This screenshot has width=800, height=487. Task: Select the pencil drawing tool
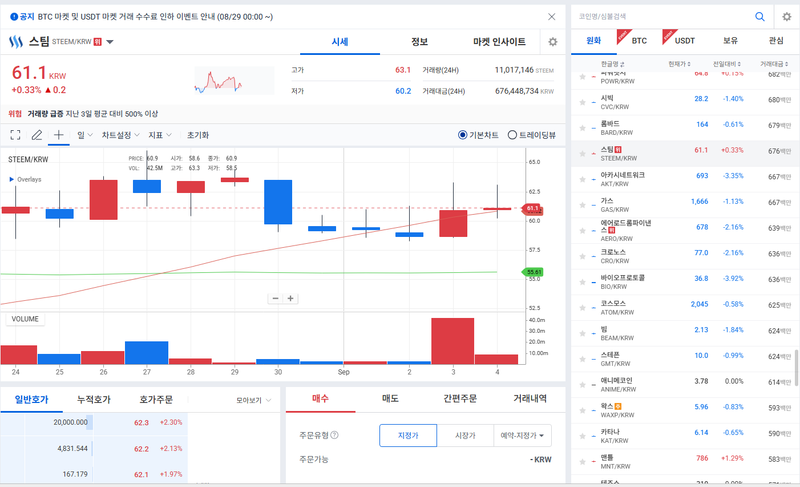37,135
